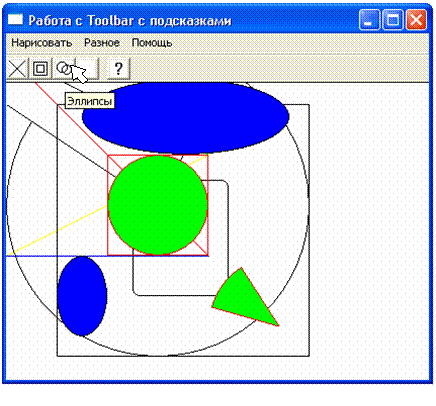This screenshot has height=406, width=436.
Task: Choose the ellipses tool with overlapping circles icon
Action: pos(64,69)
